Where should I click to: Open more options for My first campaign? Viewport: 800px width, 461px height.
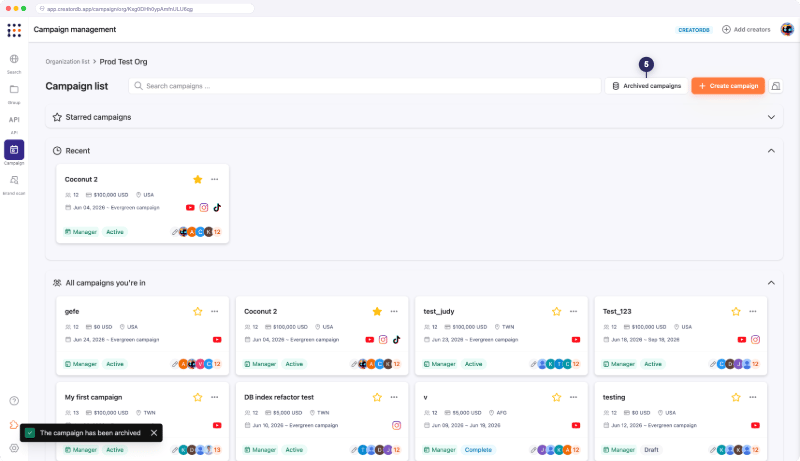215,397
